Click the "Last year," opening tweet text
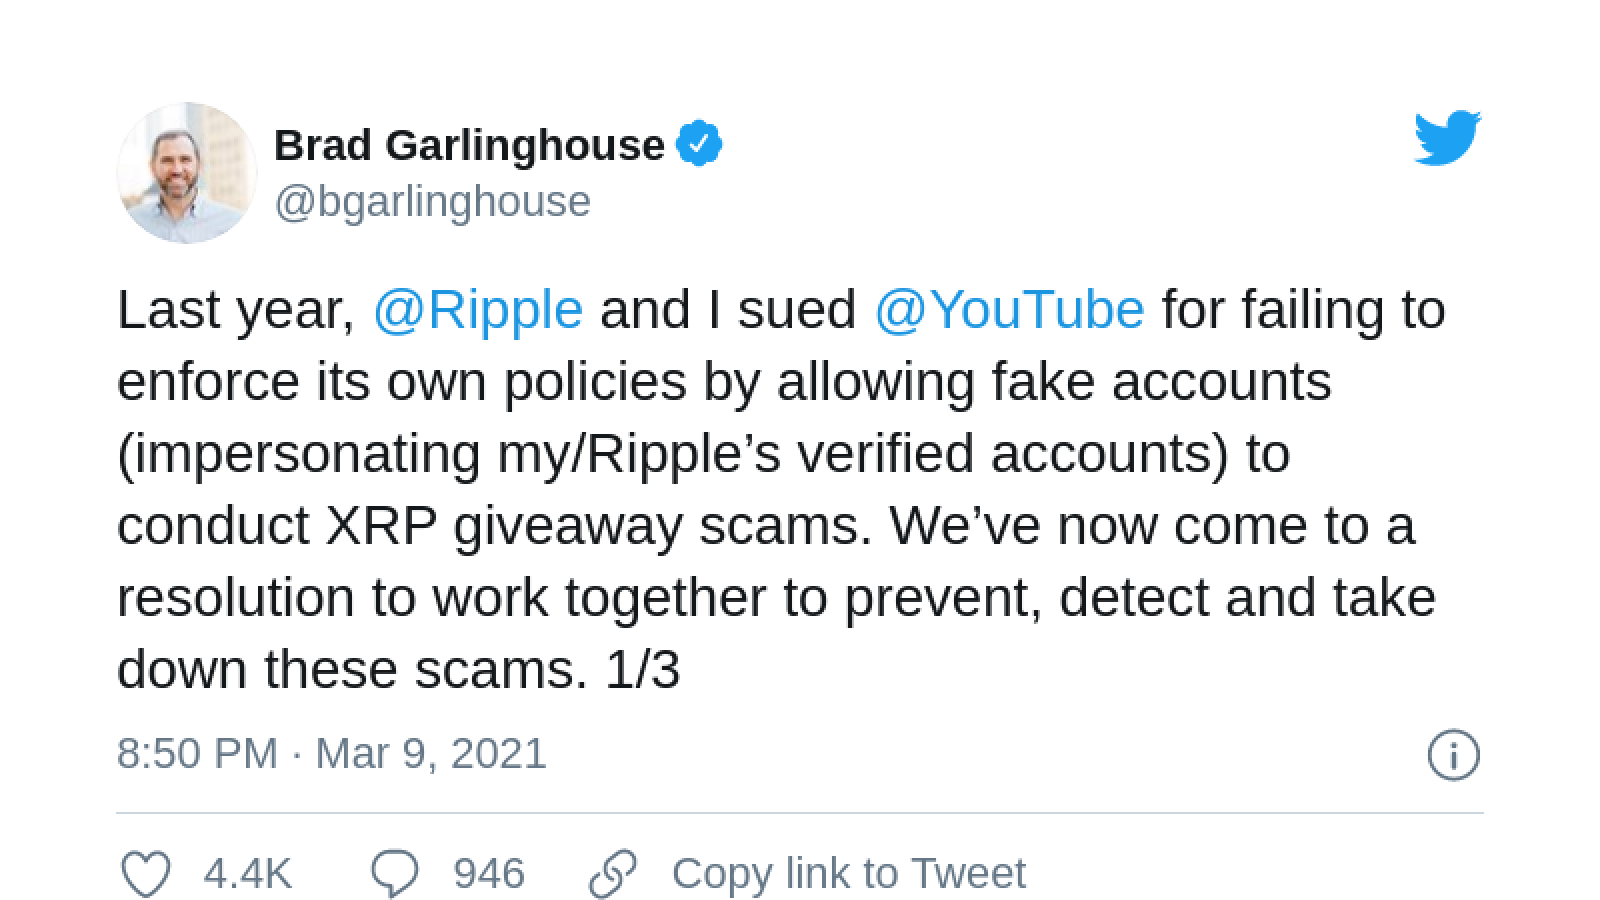The width and height of the screenshot is (1600, 900). 236,311
